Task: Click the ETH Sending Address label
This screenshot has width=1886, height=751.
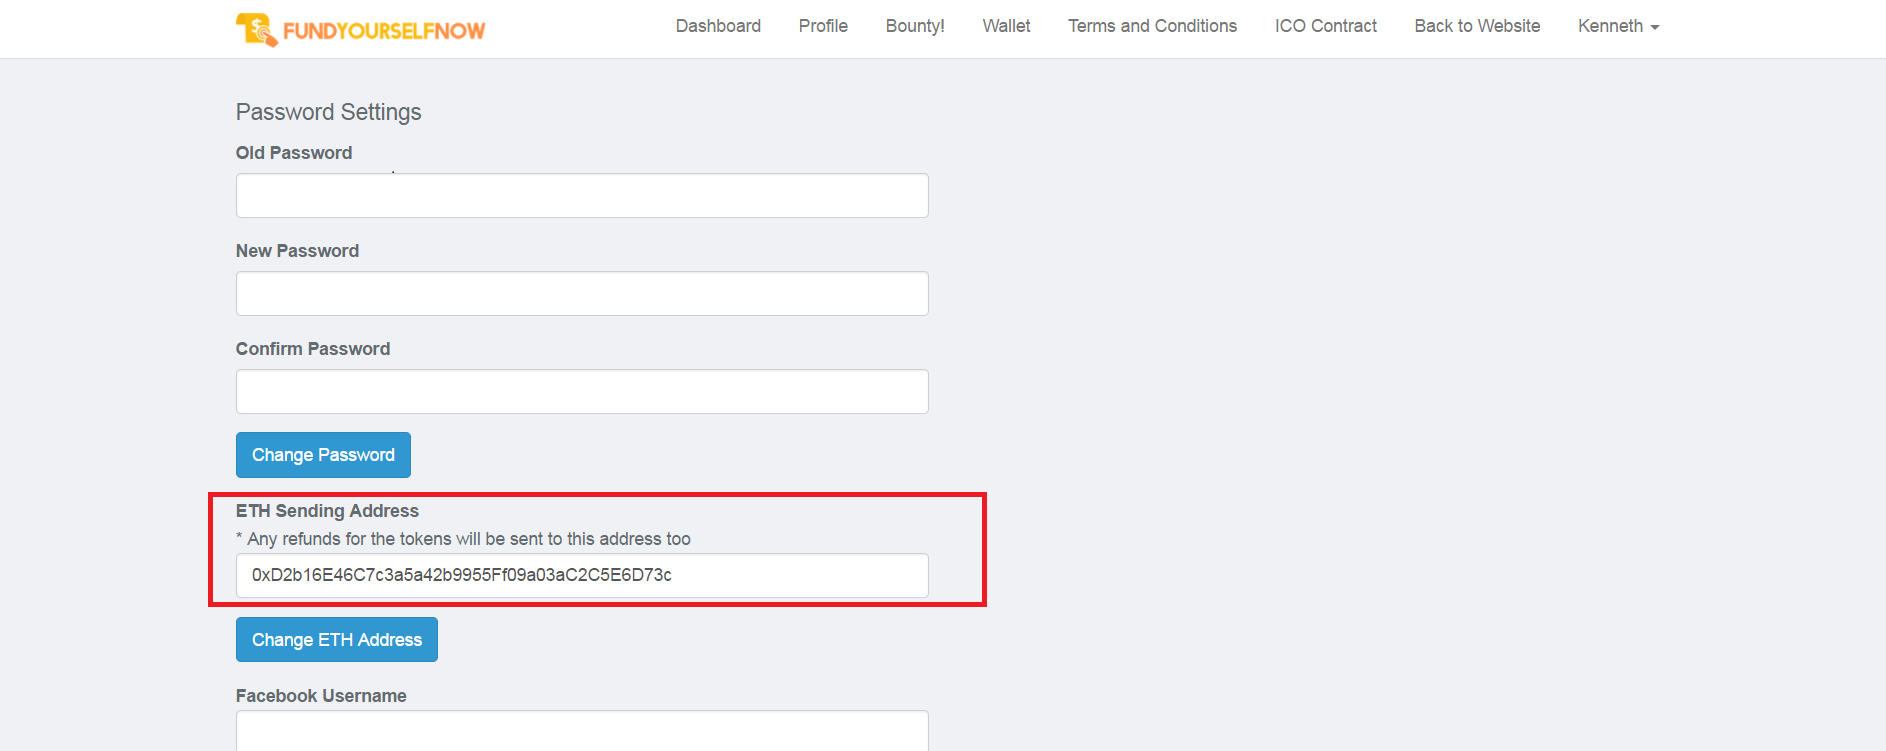Action: click(x=327, y=511)
